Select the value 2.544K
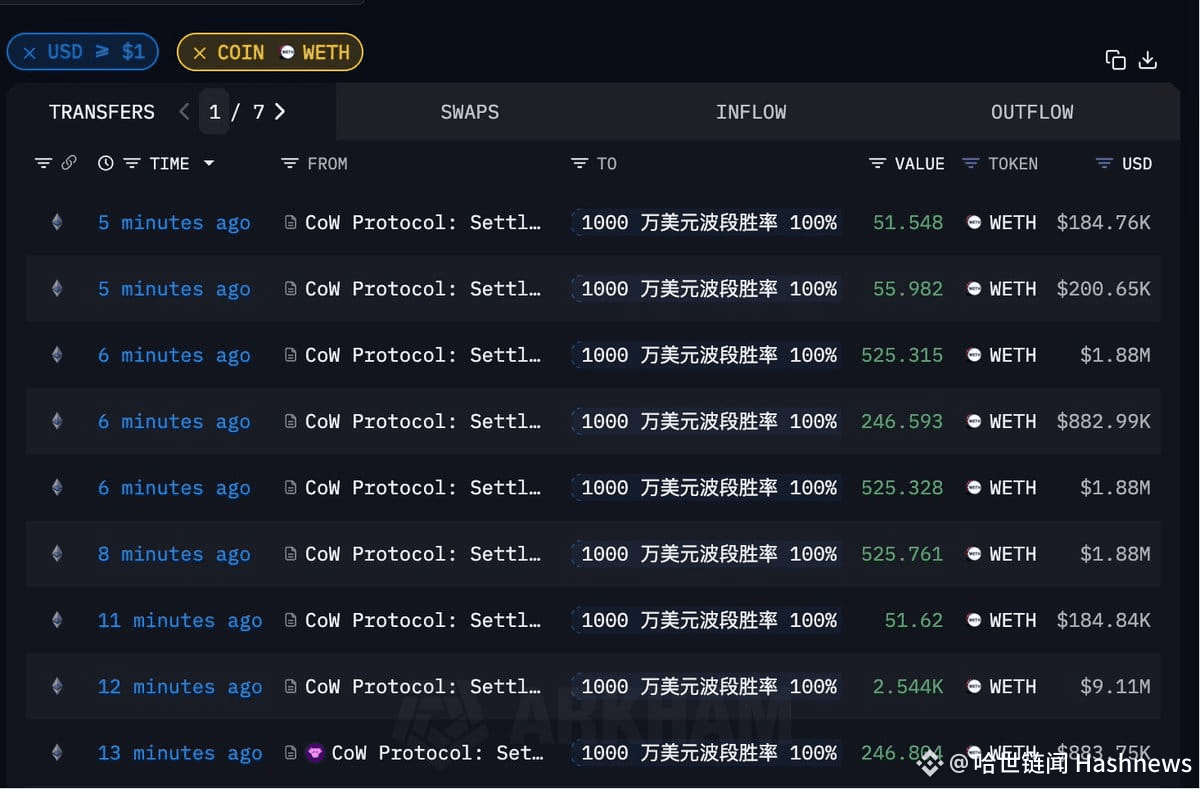The width and height of the screenshot is (1200, 789). (908, 686)
